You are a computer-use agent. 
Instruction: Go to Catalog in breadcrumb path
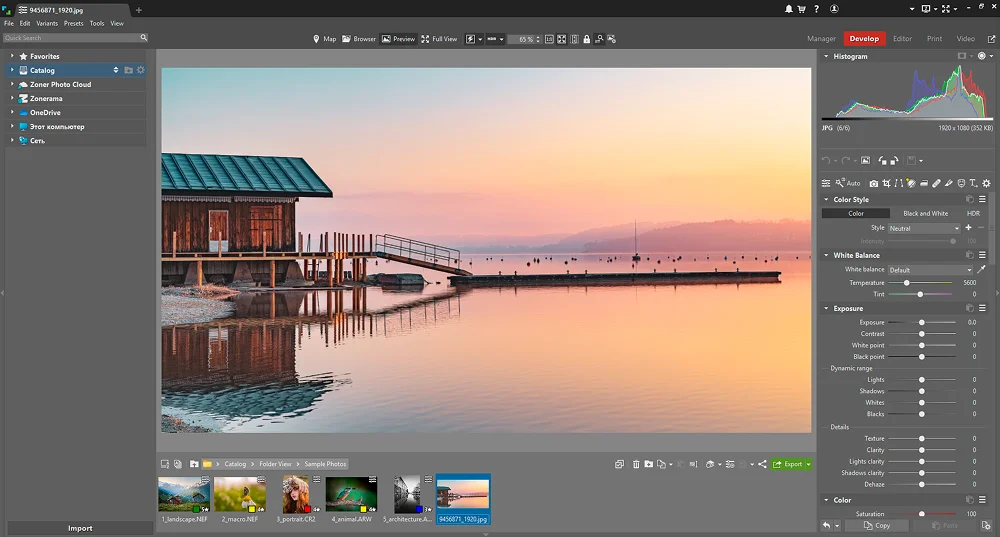(235, 464)
